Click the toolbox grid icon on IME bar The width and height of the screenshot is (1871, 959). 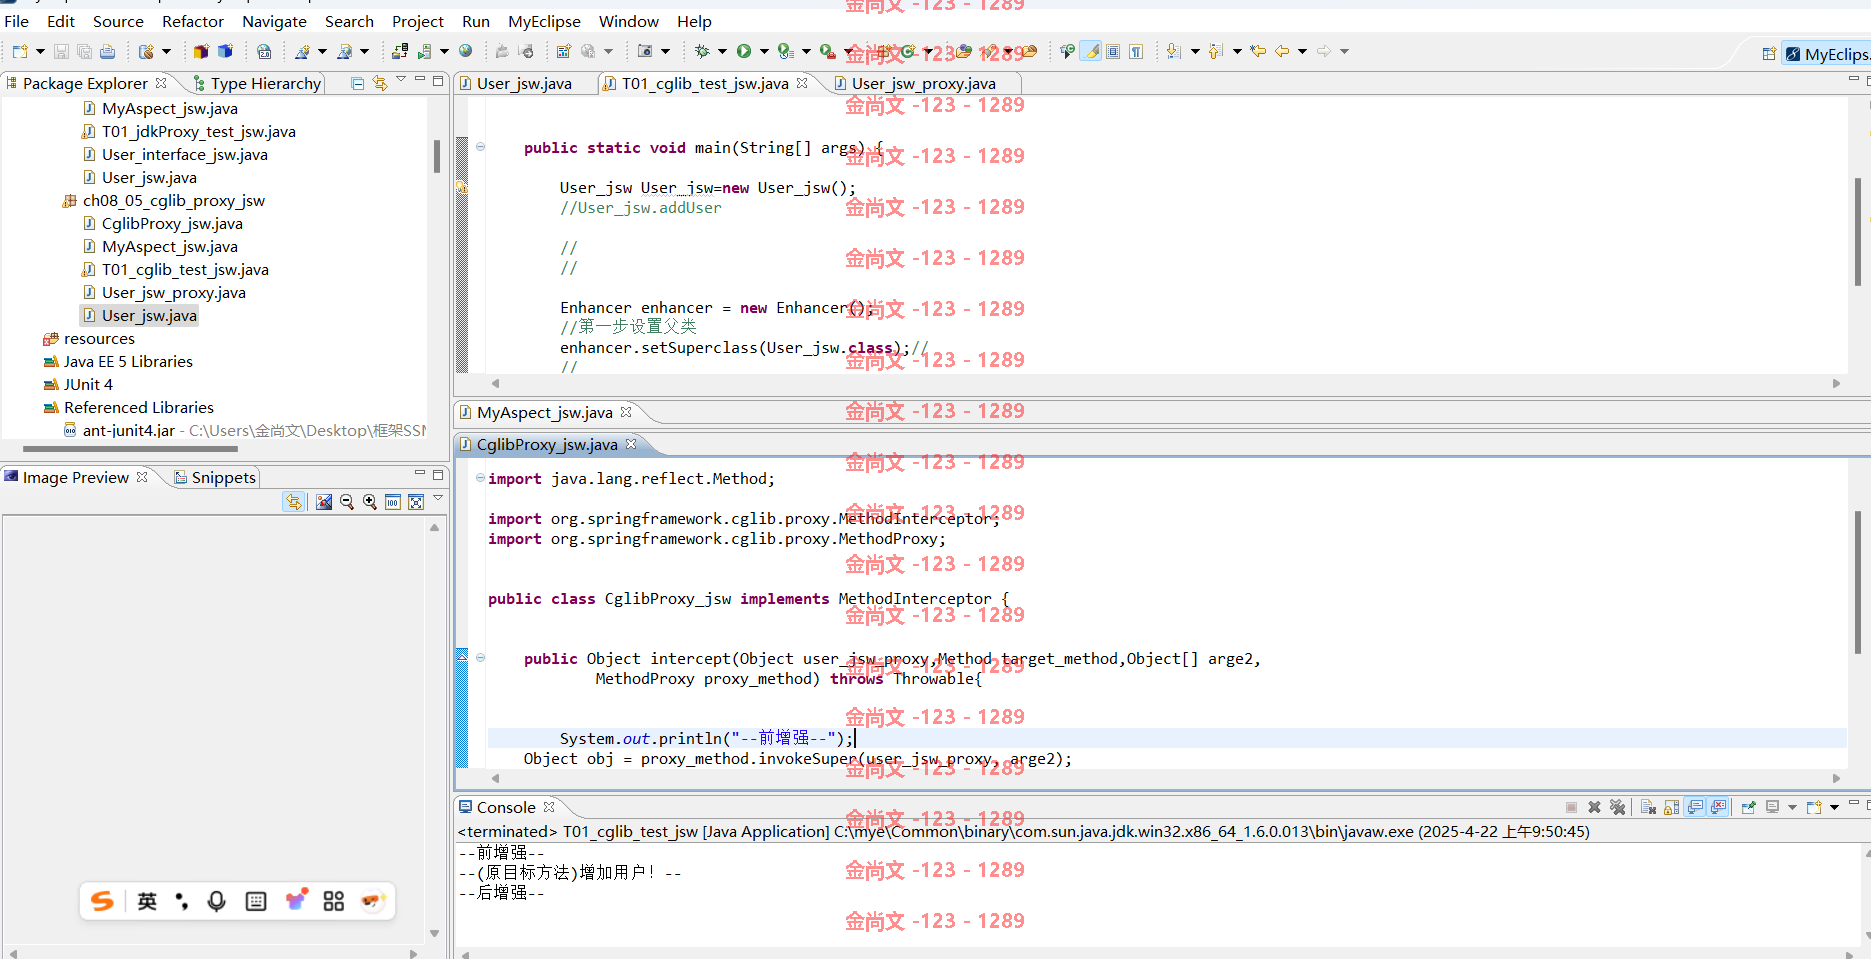point(334,901)
